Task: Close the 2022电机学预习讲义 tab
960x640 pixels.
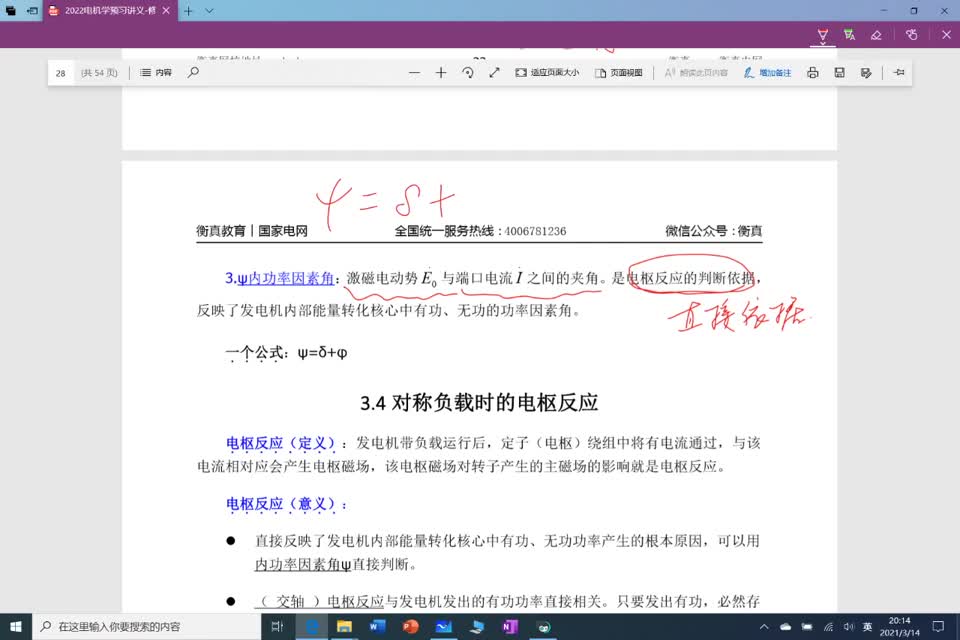Action: point(166,10)
